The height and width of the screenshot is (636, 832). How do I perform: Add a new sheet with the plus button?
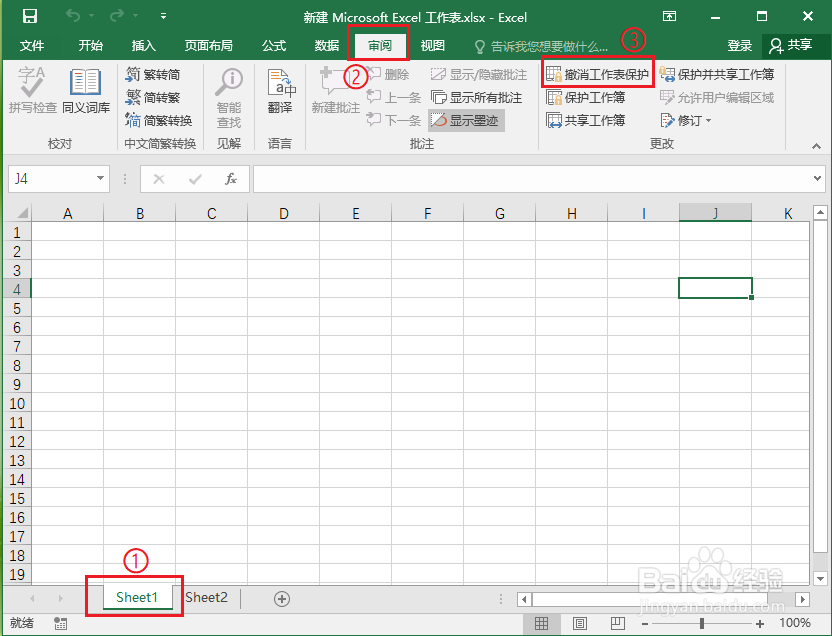281,597
